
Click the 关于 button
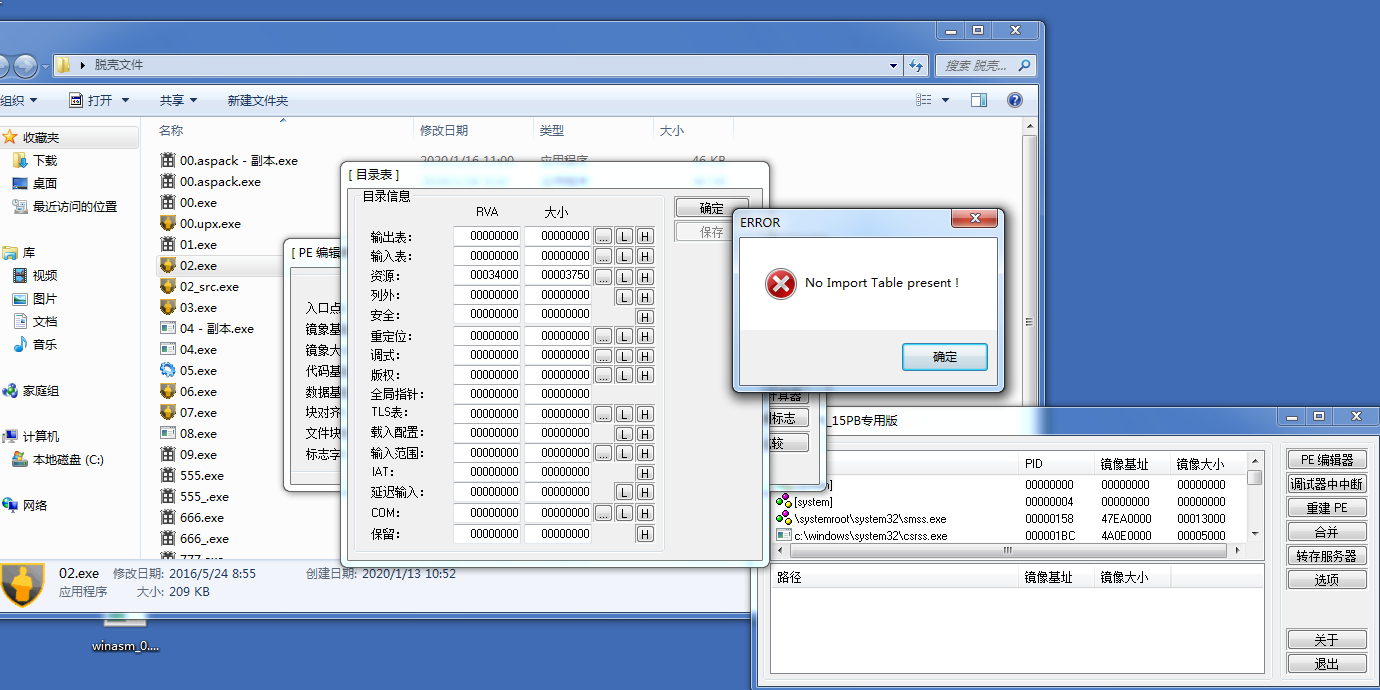click(x=1326, y=640)
